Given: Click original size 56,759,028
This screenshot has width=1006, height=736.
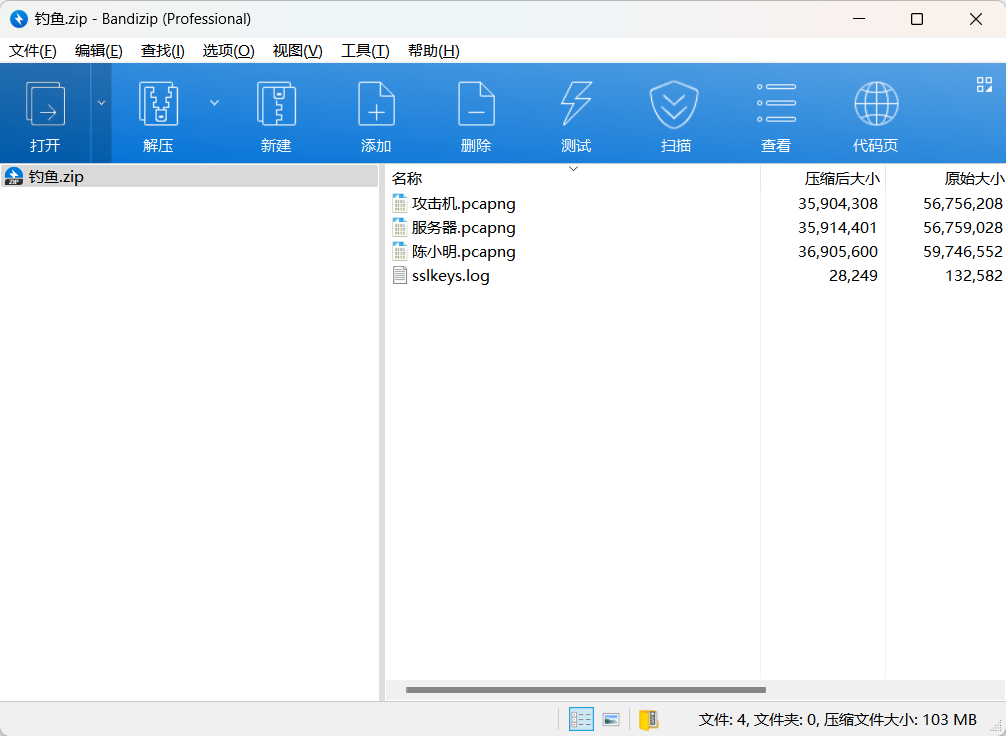Looking at the screenshot, I should [x=963, y=227].
